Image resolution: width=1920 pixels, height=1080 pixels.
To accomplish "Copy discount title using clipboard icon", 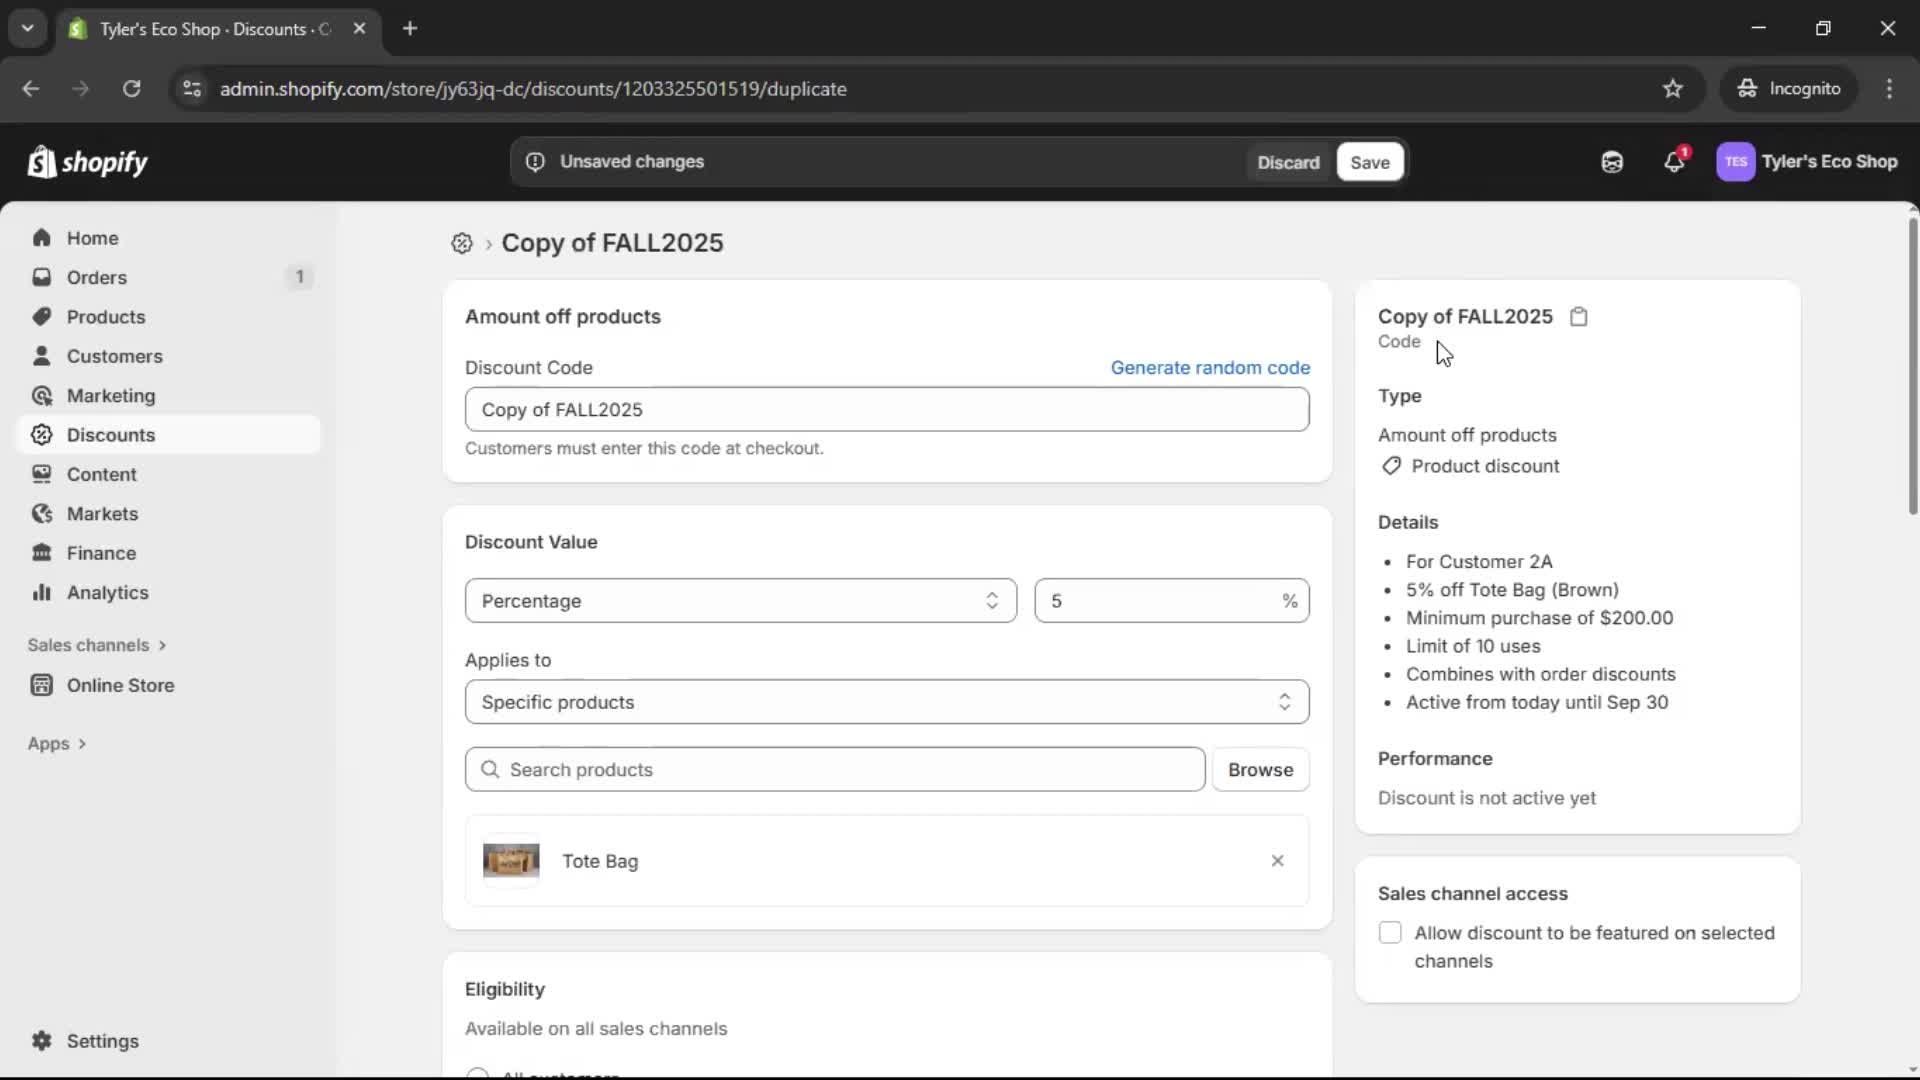I will tap(1579, 316).
